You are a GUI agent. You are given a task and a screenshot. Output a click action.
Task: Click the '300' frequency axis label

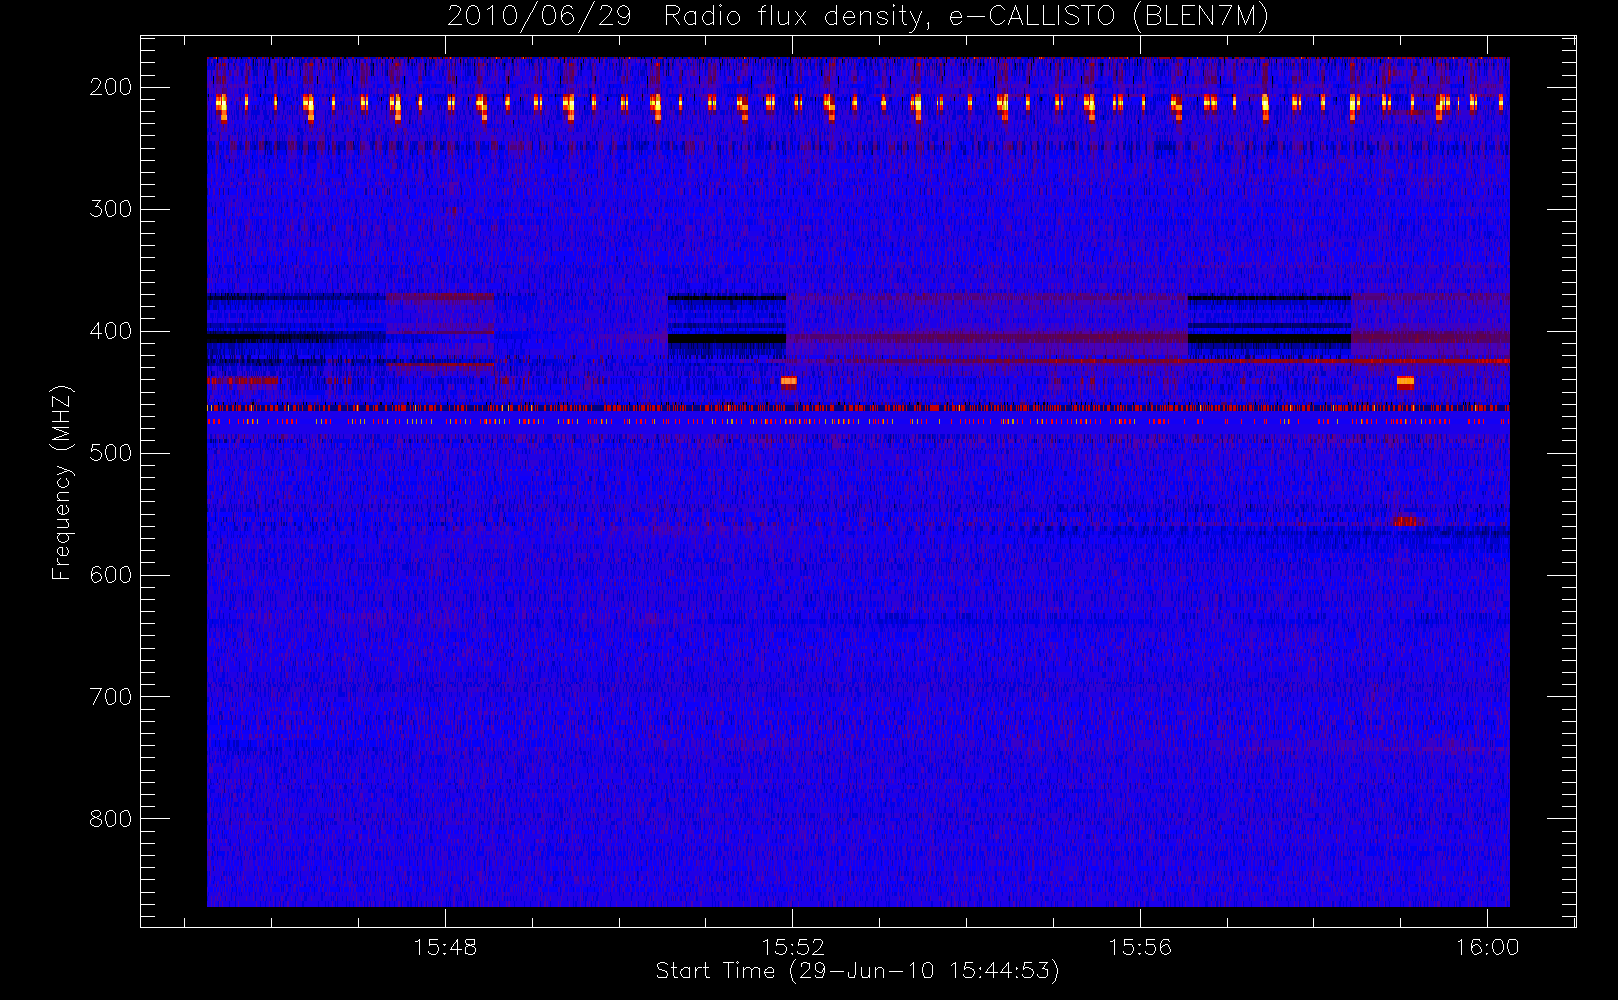coord(111,209)
